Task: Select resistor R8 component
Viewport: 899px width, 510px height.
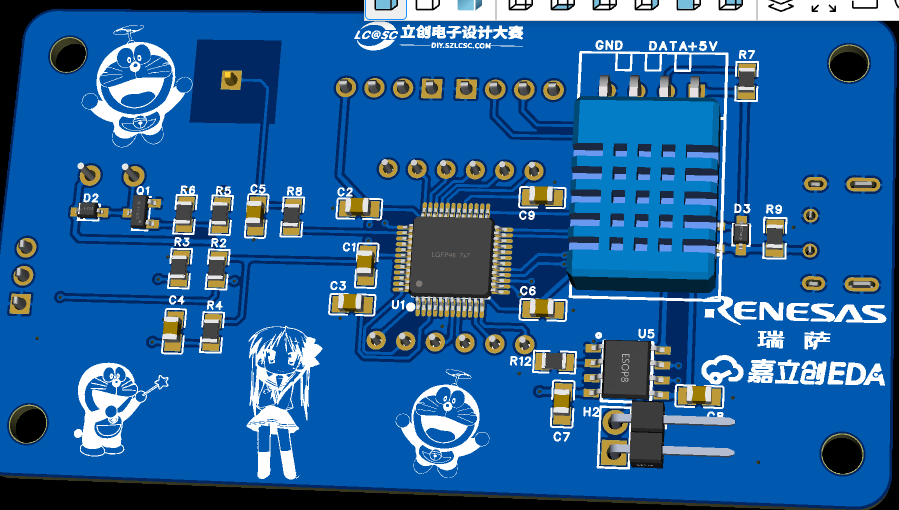Action: point(292,217)
